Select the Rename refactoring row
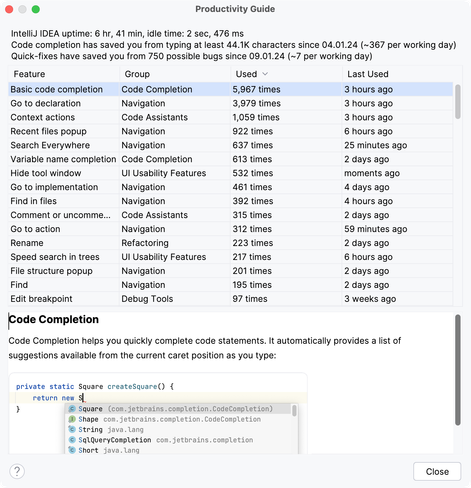471x488 pixels. click(x=230, y=243)
